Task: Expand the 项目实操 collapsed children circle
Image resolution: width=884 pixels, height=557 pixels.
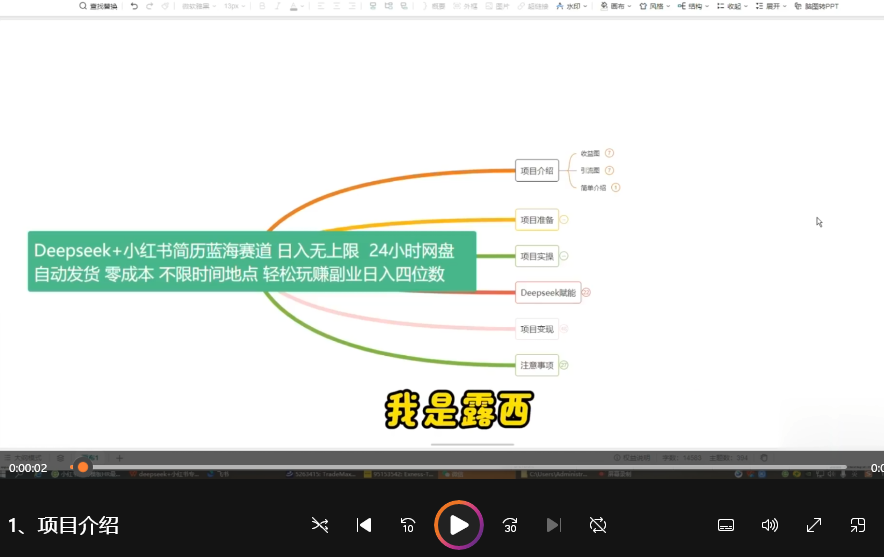Action: pyautogui.click(x=564, y=256)
